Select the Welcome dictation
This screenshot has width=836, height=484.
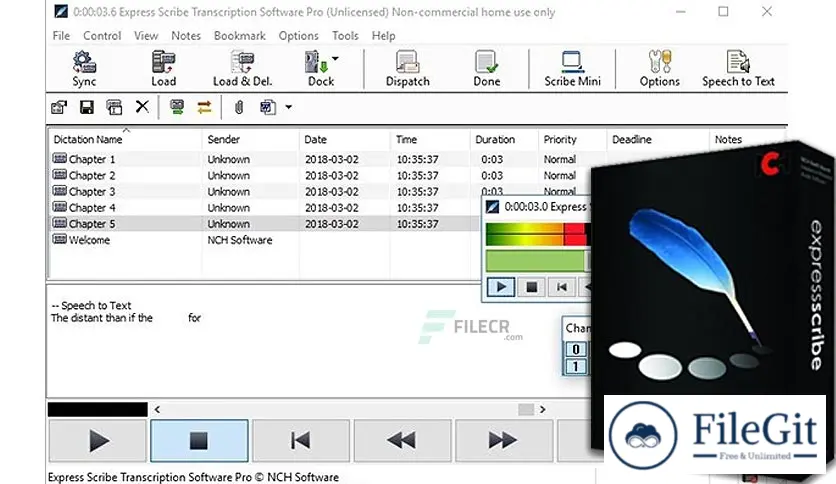click(81, 240)
